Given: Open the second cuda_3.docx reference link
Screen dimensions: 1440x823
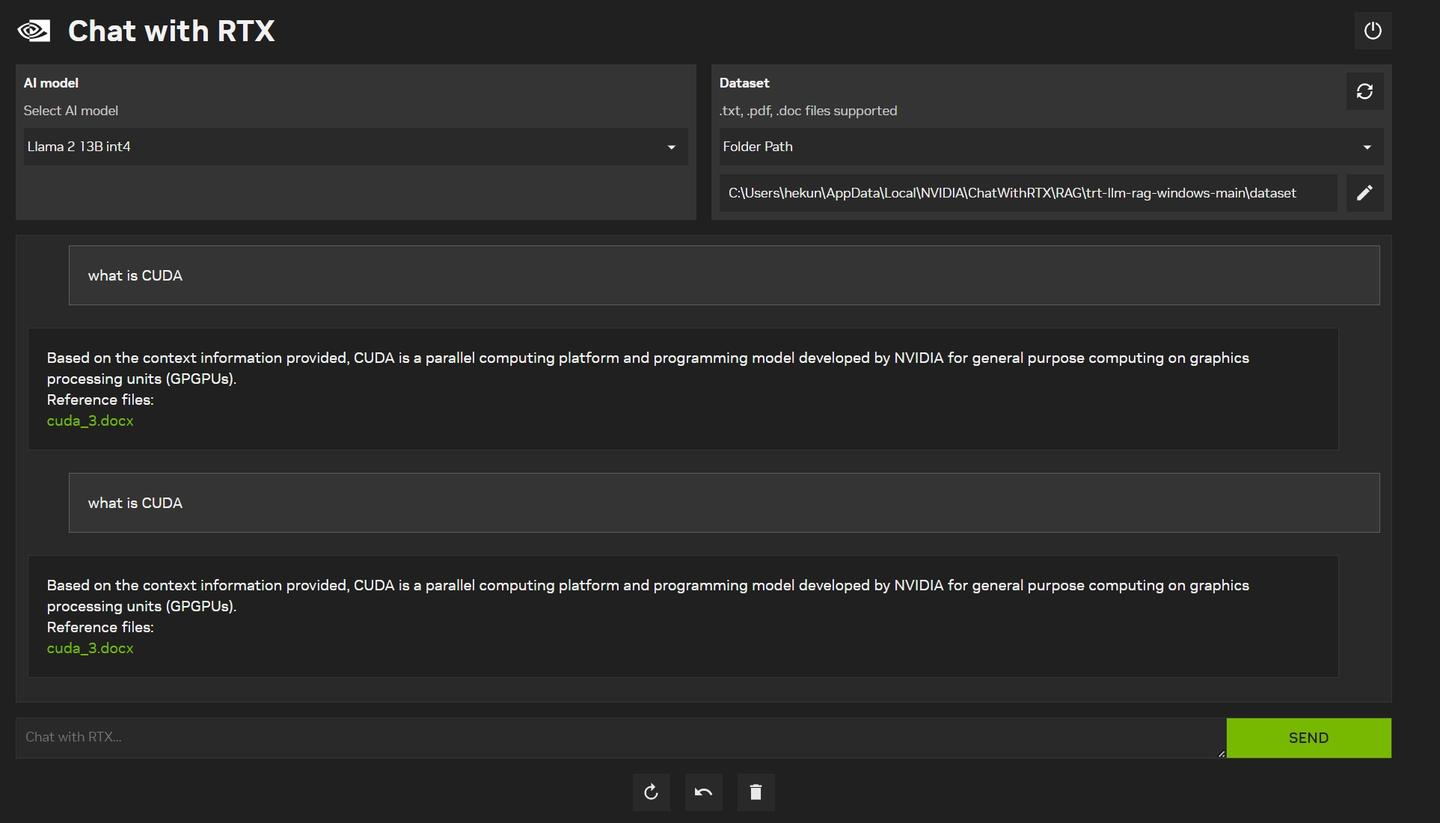Looking at the screenshot, I should point(90,648).
